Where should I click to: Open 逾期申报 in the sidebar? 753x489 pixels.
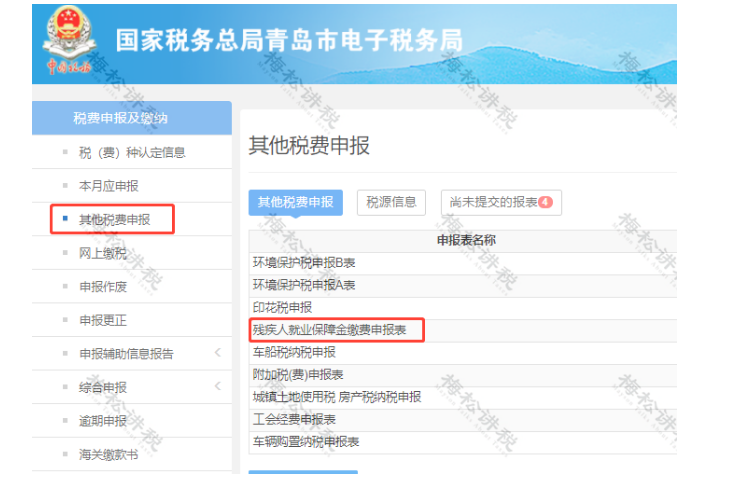[103, 421]
